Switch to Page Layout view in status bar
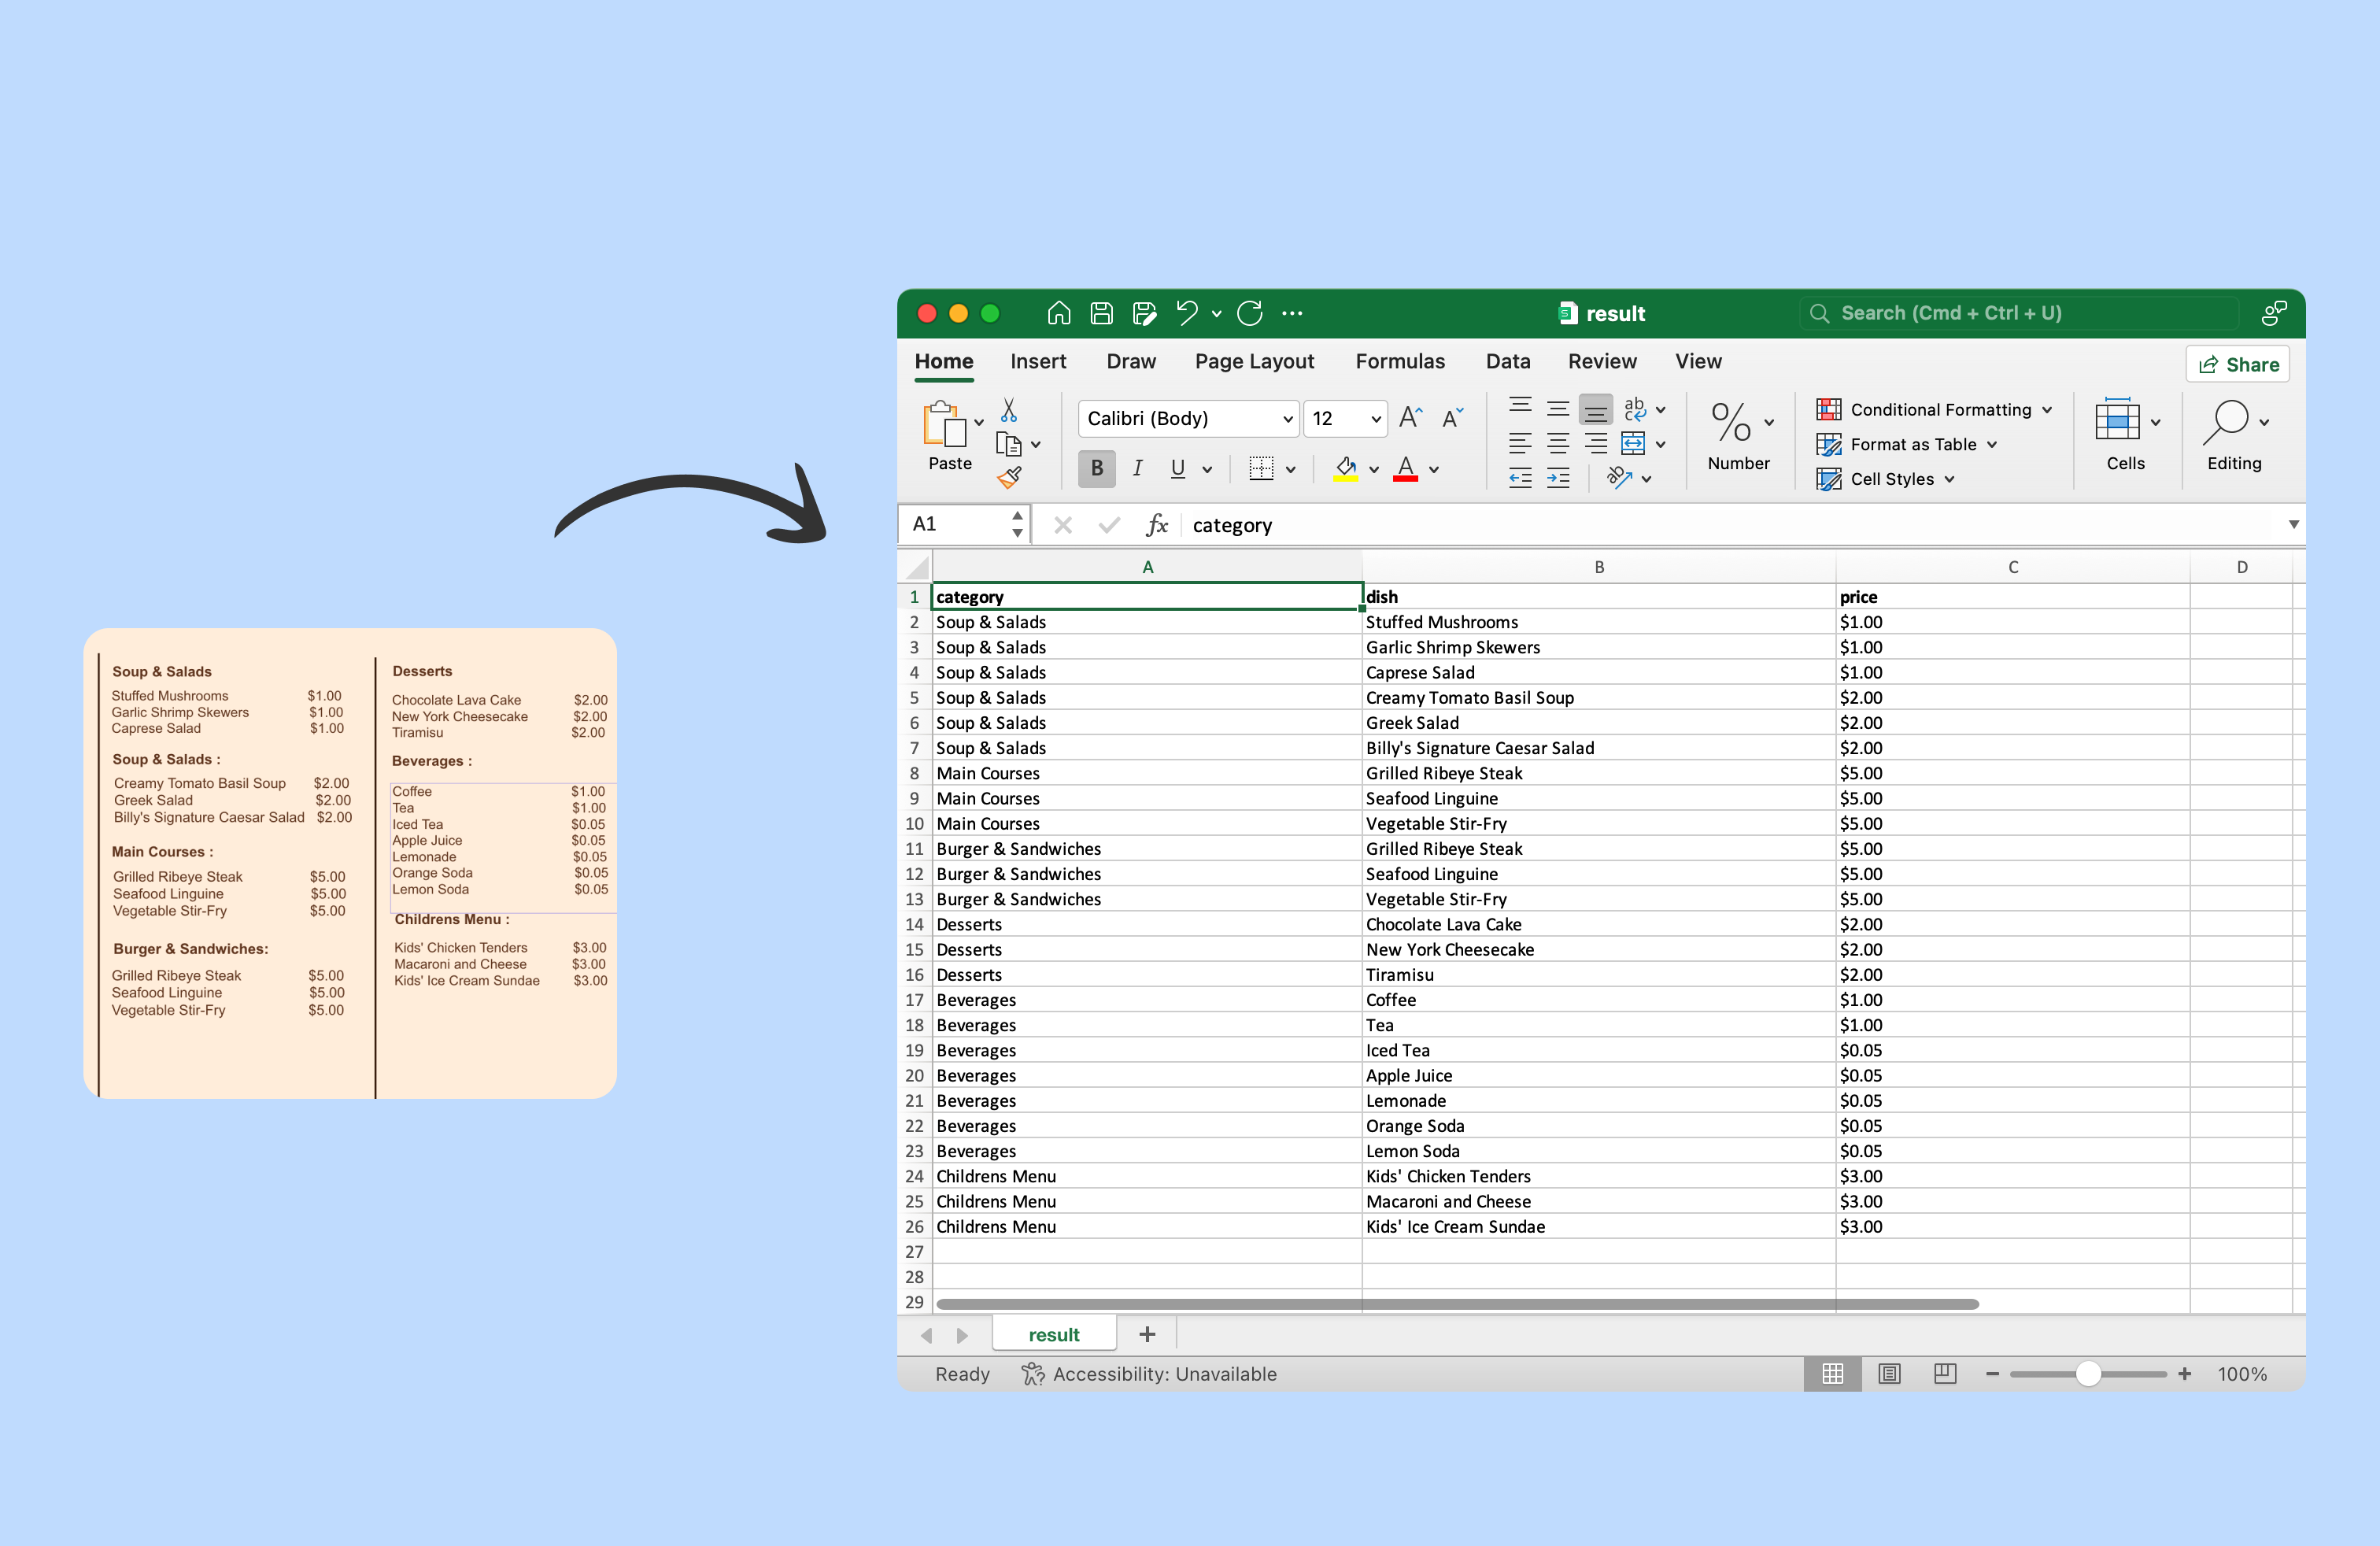The width and height of the screenshot is (2380, 1546). pyautogui.click(x=1888, y=1374)
